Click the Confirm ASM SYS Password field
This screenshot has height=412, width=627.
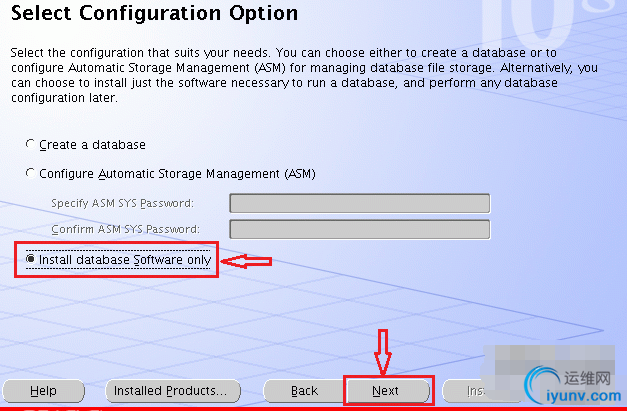(359, 229)
